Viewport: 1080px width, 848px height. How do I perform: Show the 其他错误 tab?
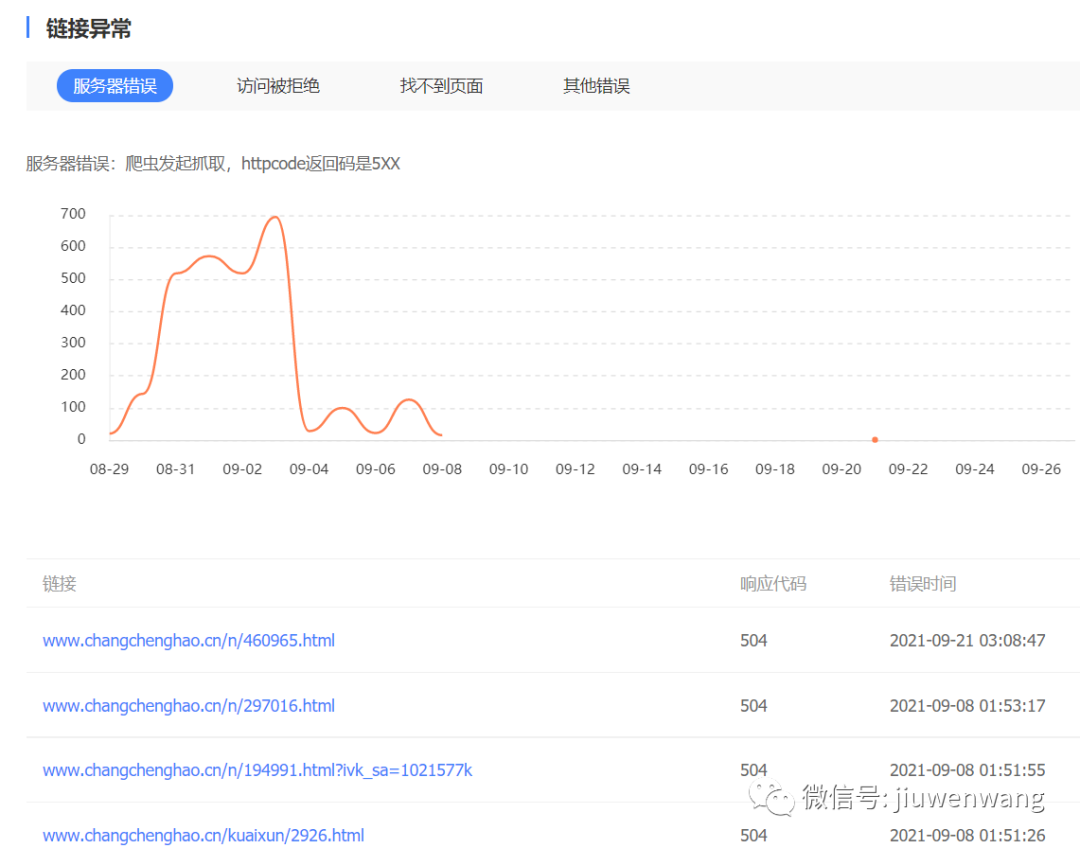(x=596, y=86)
